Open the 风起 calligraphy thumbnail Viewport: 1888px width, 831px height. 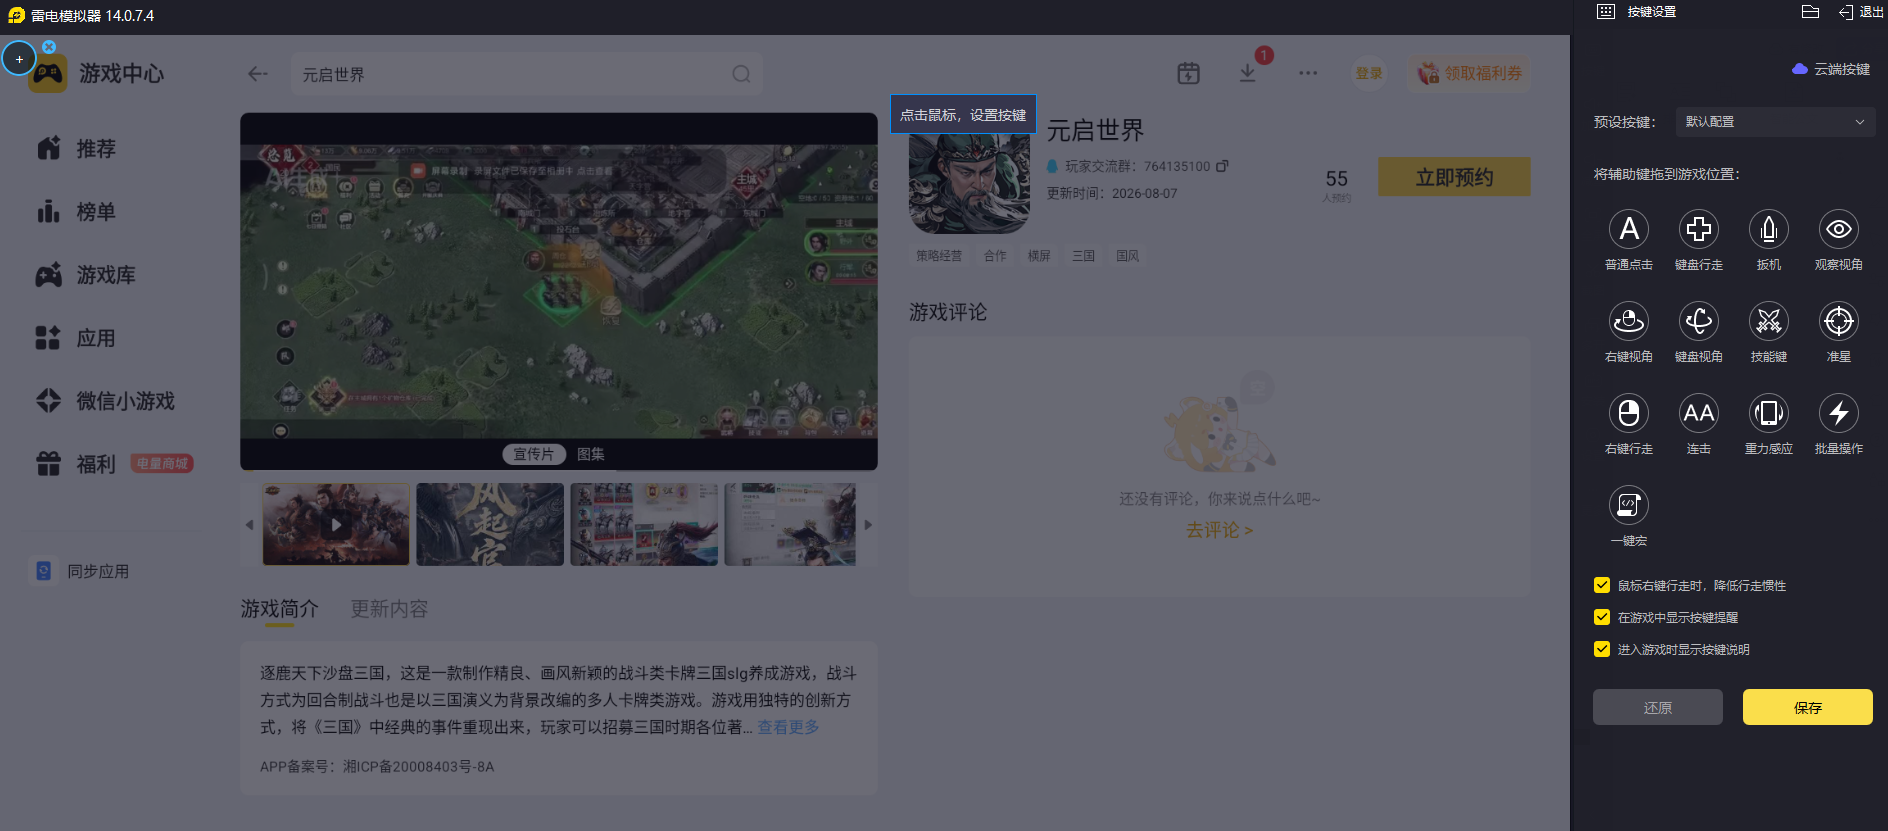490,524
